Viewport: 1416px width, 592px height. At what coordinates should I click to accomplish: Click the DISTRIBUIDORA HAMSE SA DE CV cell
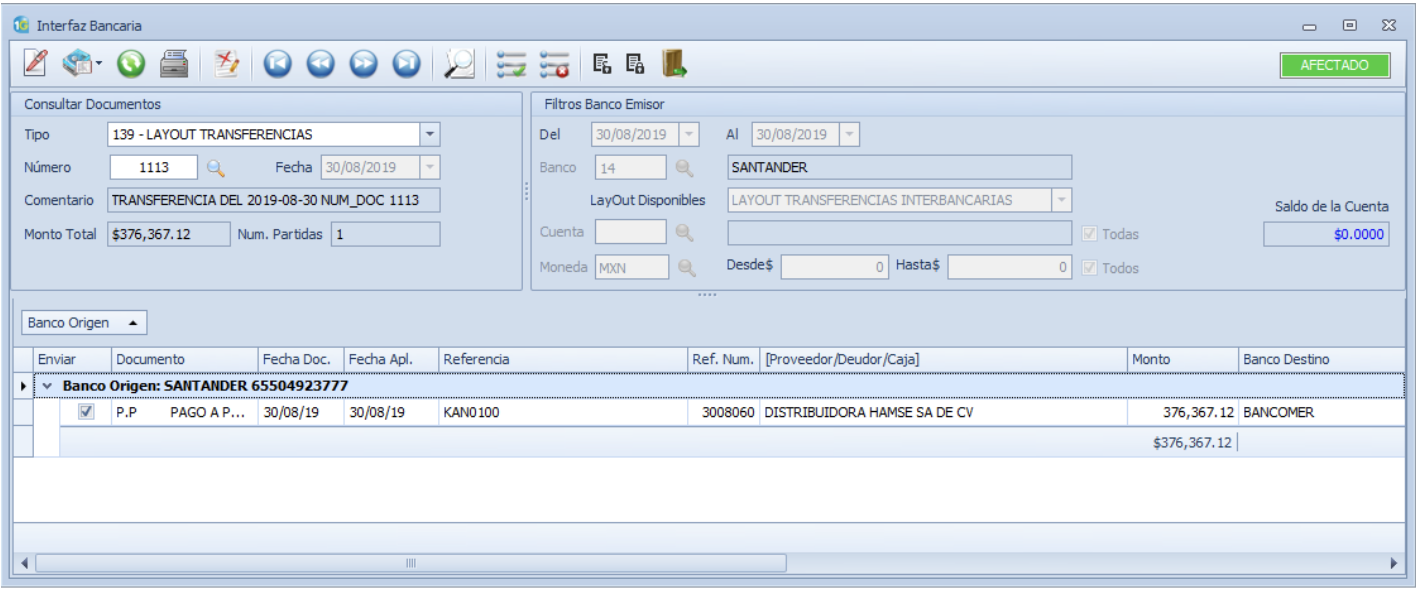[x=943, y=412]
